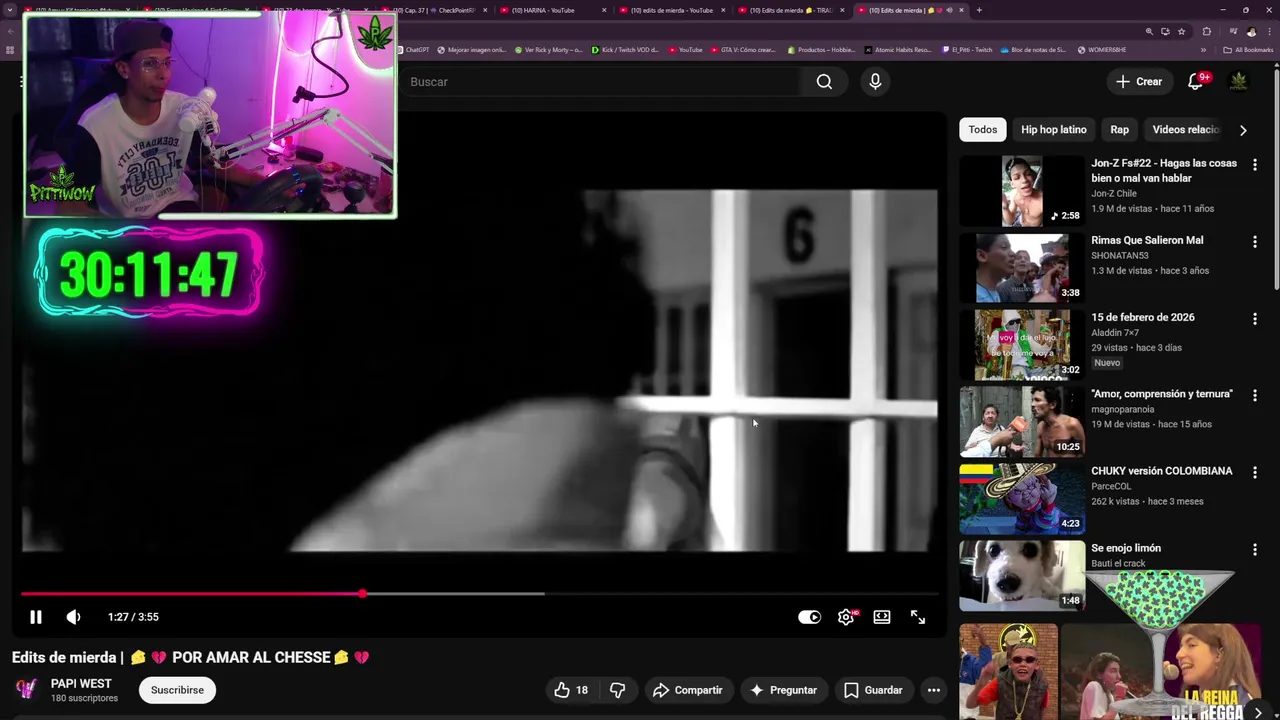Open options for CHUKY versión COLOMBIANA
This screenshot has width=1280, height=720.
(x=1255, y=472)
